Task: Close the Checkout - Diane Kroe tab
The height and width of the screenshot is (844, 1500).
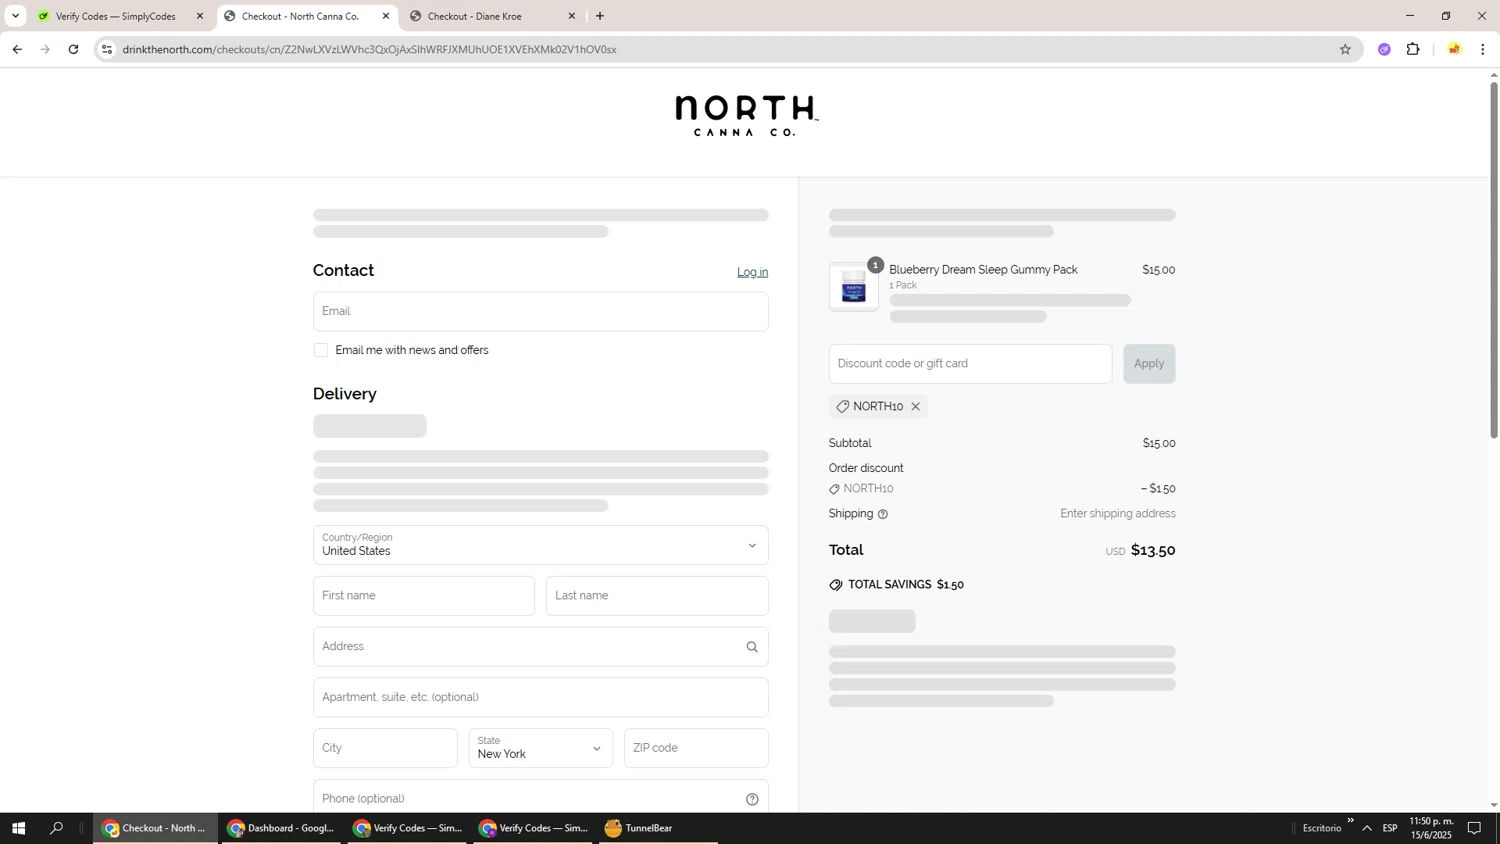Action: click(572, 16)
